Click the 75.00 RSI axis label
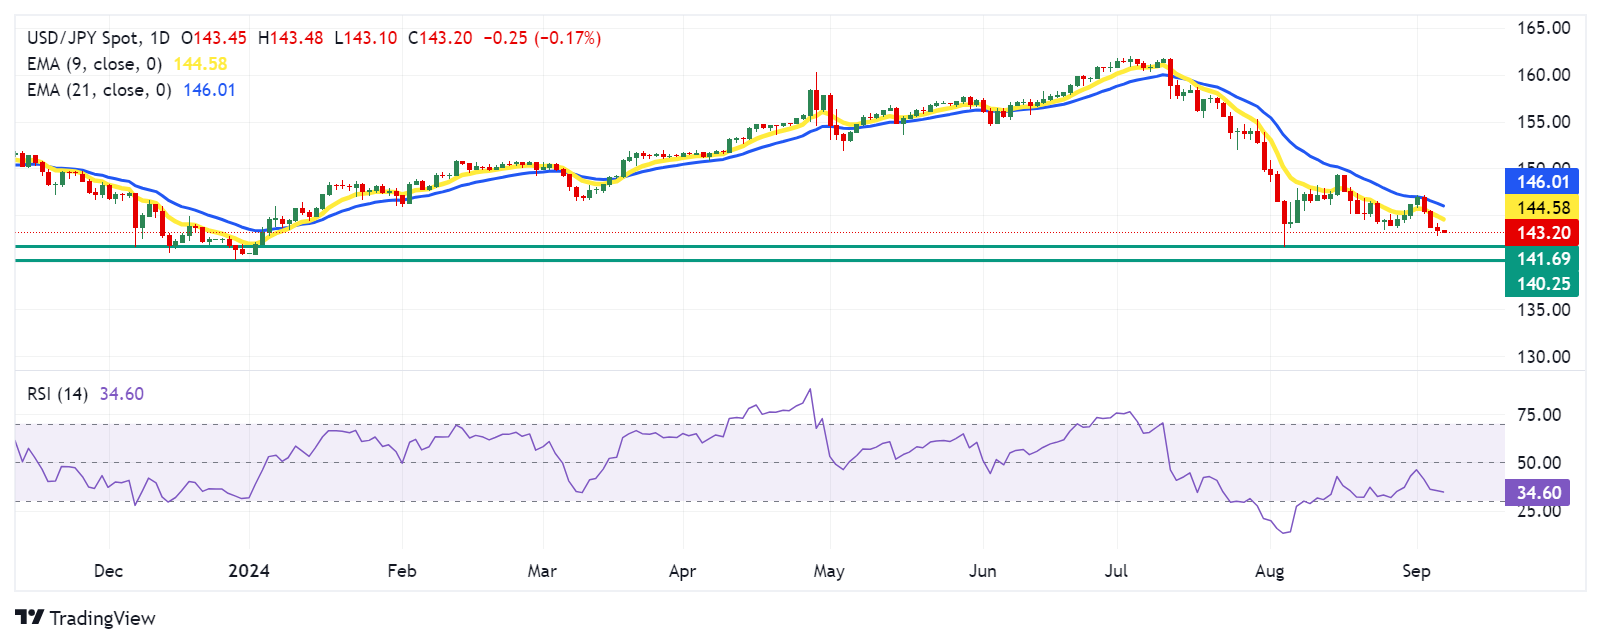 click(1539, 415)
